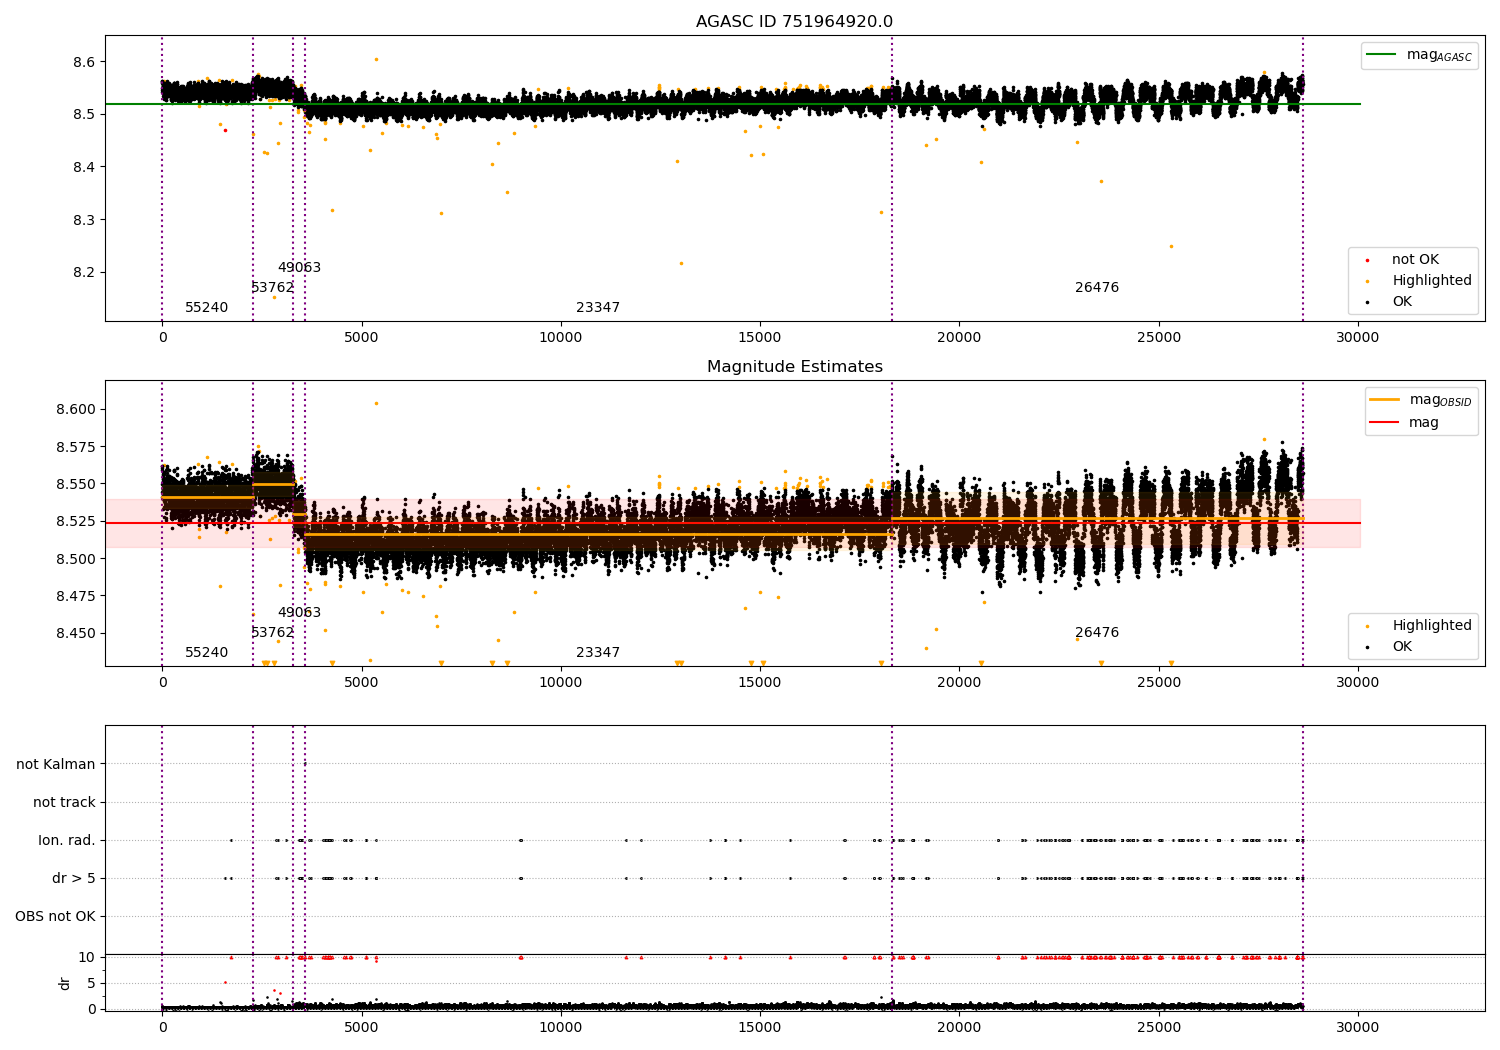The image size is (1500, 1050).
Task: Click the 30000 tick under bottom plot
Action: pyautogui.click(x=1357, y=1027)
